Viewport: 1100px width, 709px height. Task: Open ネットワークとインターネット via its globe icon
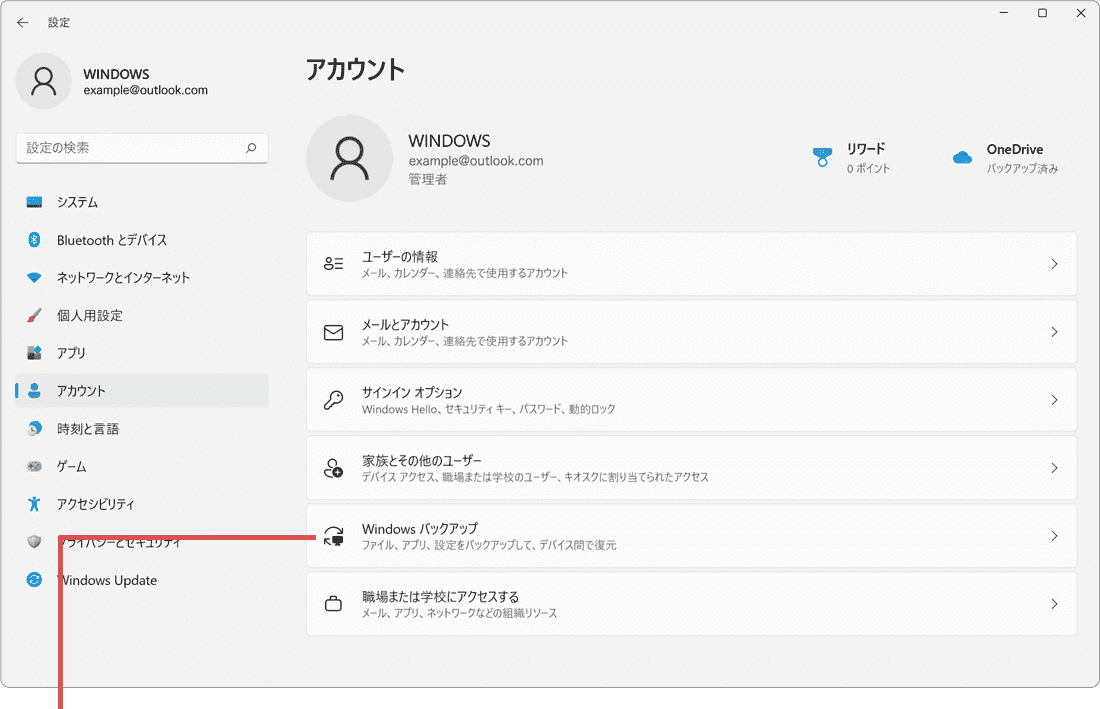point(34,278)
